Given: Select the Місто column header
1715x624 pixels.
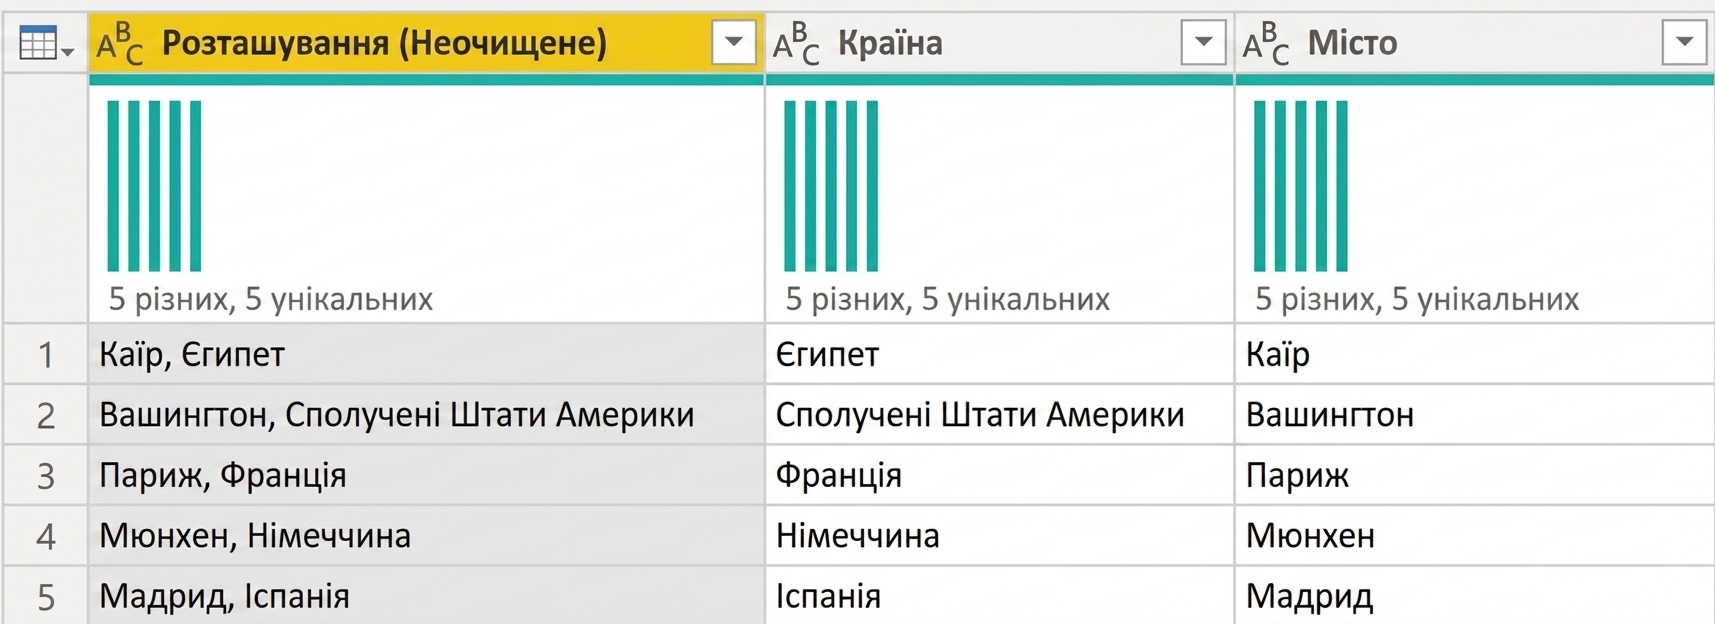Looking at the screenshot, I should click(1475, 43).
